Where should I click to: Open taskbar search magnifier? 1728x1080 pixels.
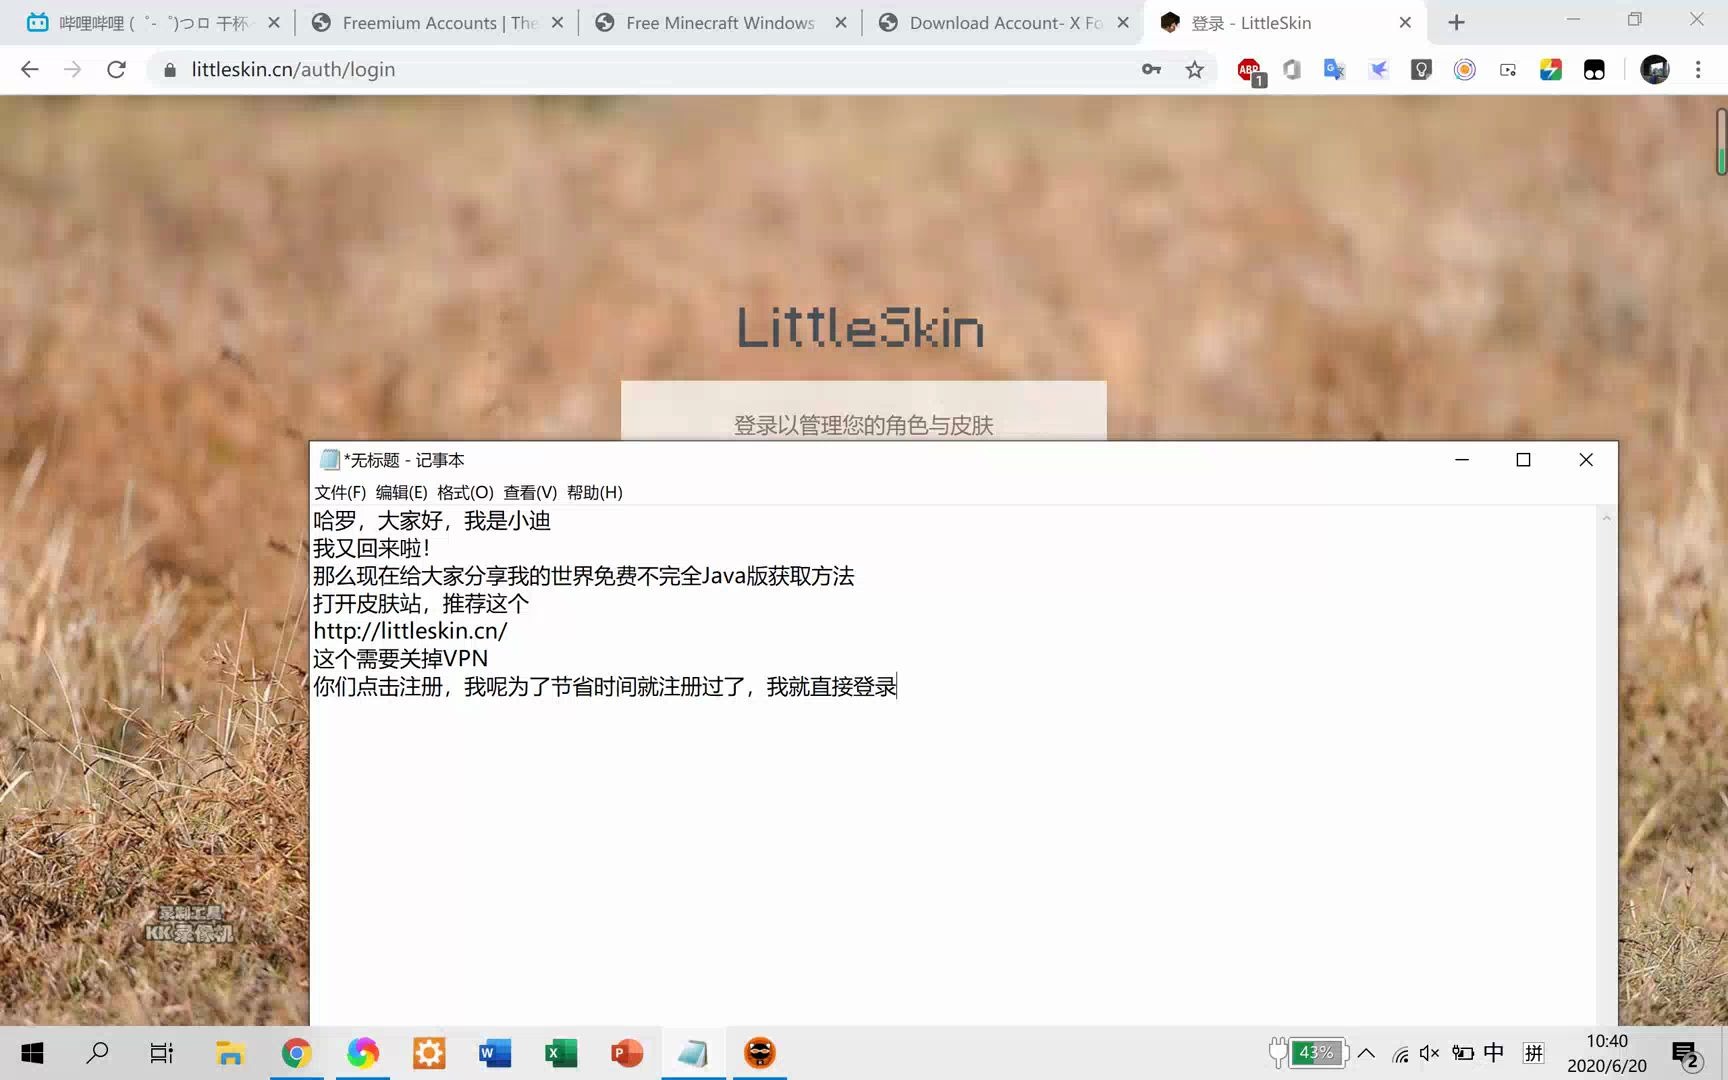click(97, 1053)
